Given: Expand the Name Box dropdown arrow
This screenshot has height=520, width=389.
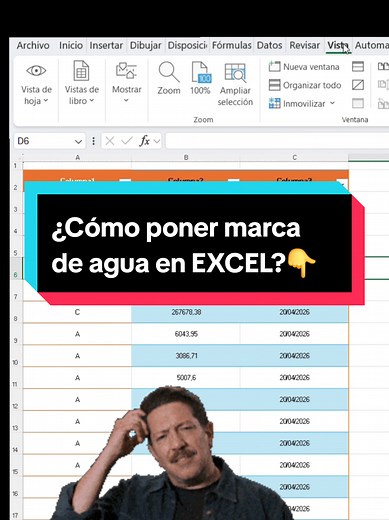Looking at the screenshot, I should coord(78,142).
